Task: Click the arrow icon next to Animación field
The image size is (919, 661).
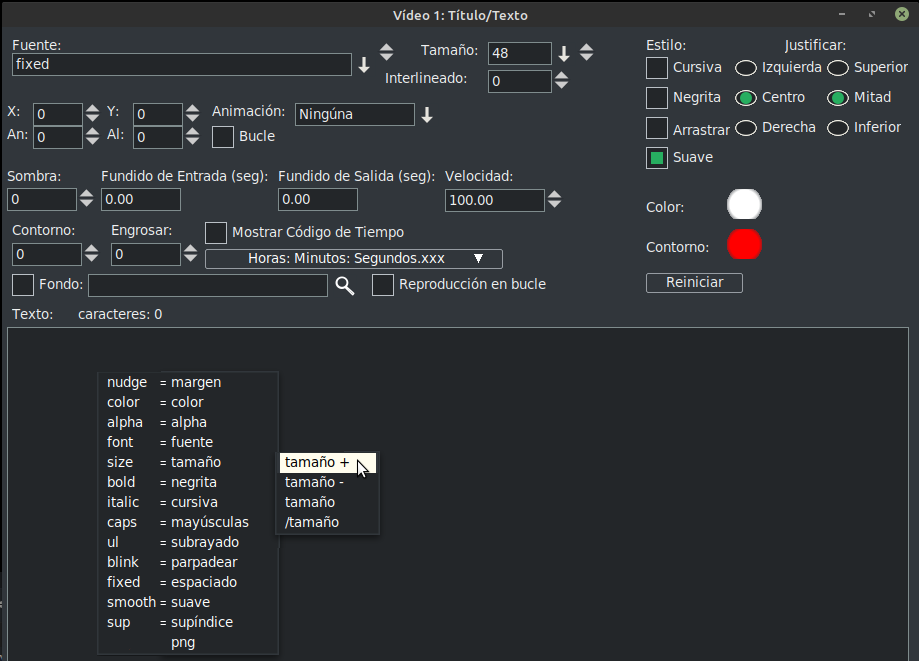Action: 427,115
